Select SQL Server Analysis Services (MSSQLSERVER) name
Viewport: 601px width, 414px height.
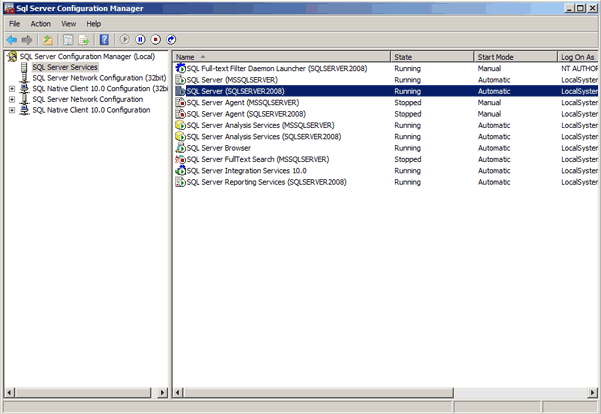pyautogui.click(x=260, y=125)
